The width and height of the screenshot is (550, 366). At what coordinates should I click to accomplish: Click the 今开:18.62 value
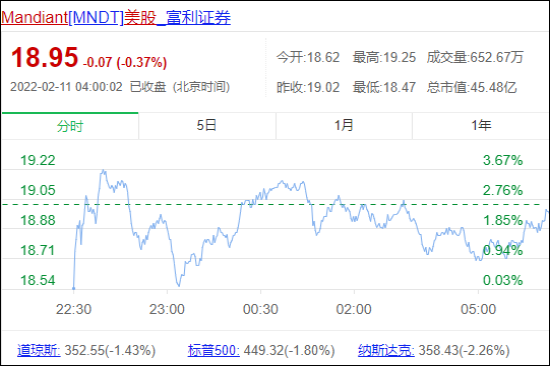point(308,57)
